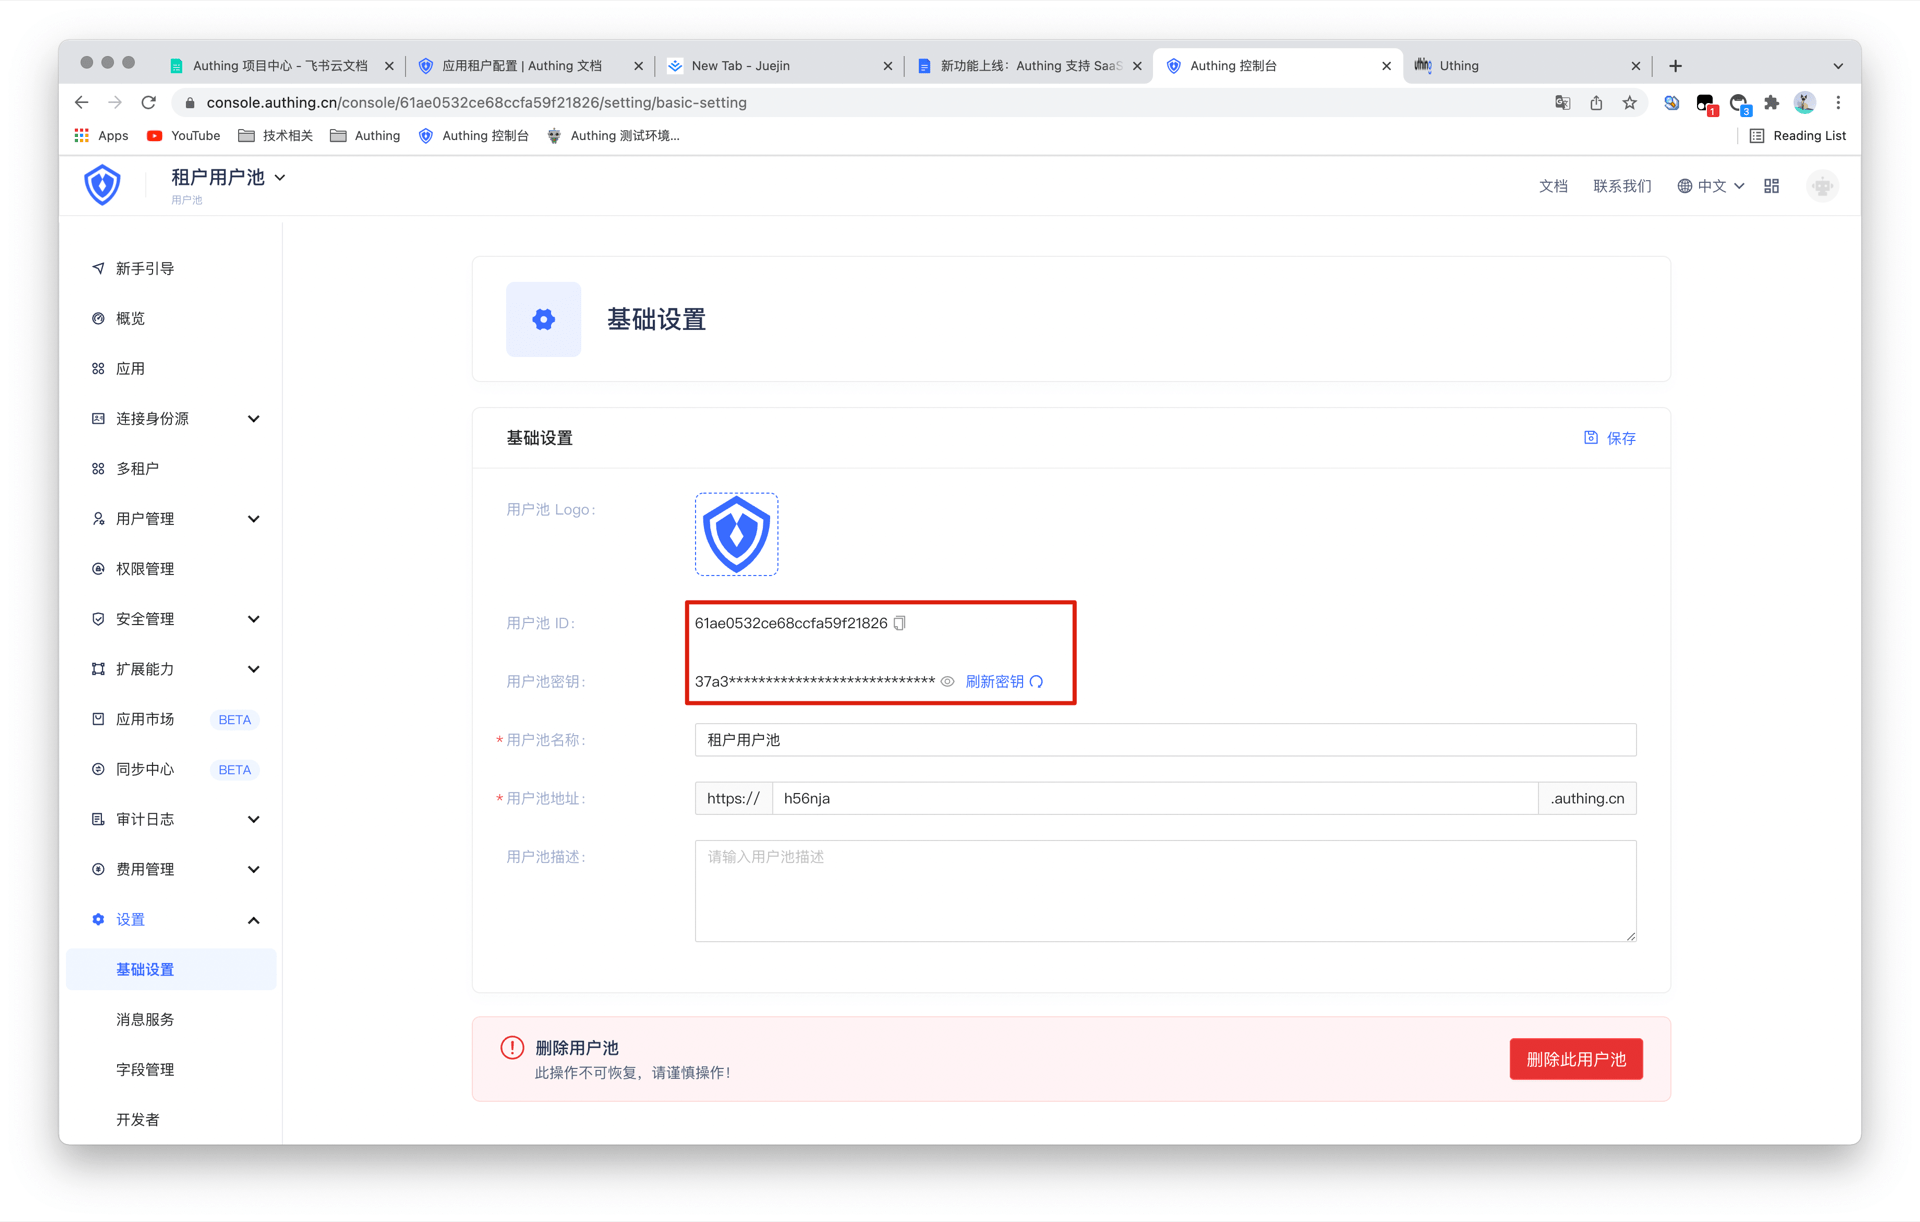Click the 用户池描述 text area
Viewport: 1920px width, 1222px height.
point(1164,890)
